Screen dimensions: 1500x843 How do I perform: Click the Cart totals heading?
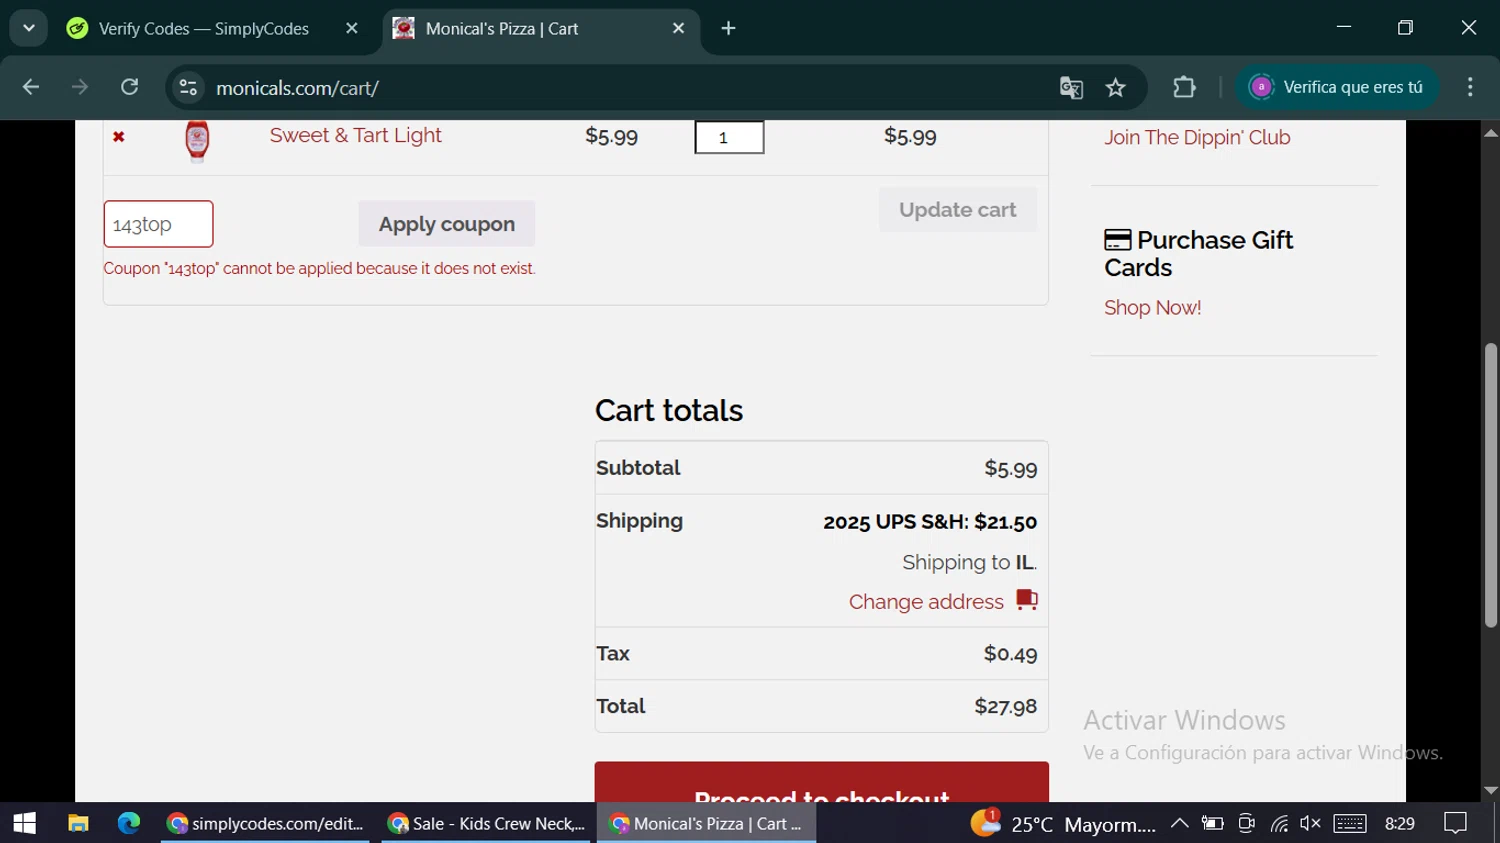click(669, 410)
